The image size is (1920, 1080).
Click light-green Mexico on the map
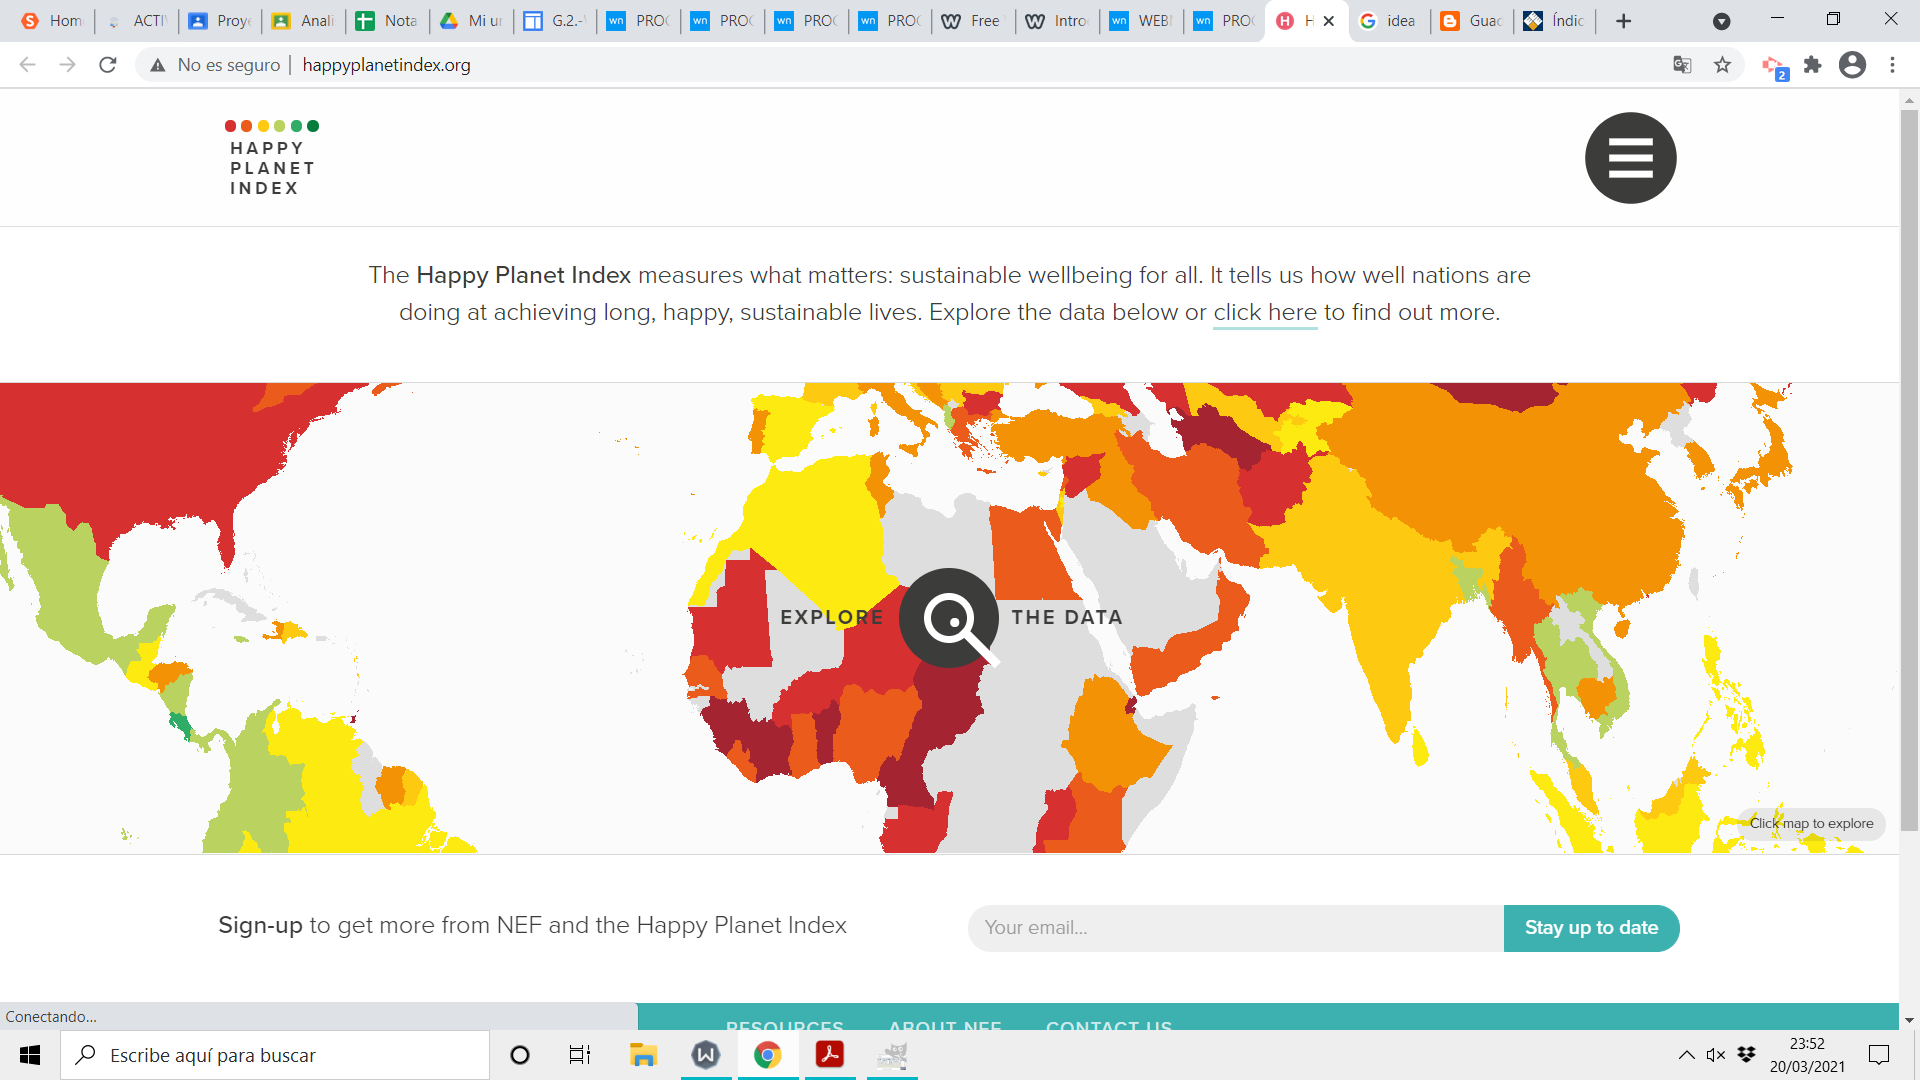click(x=75, y=590)
